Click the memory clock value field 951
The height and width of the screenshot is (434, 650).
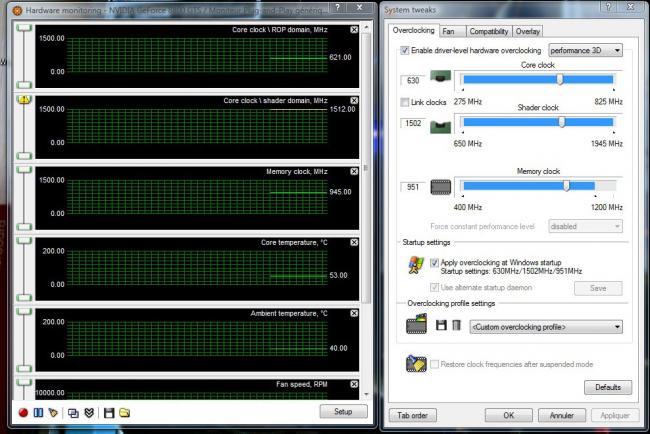coord(413,187)
